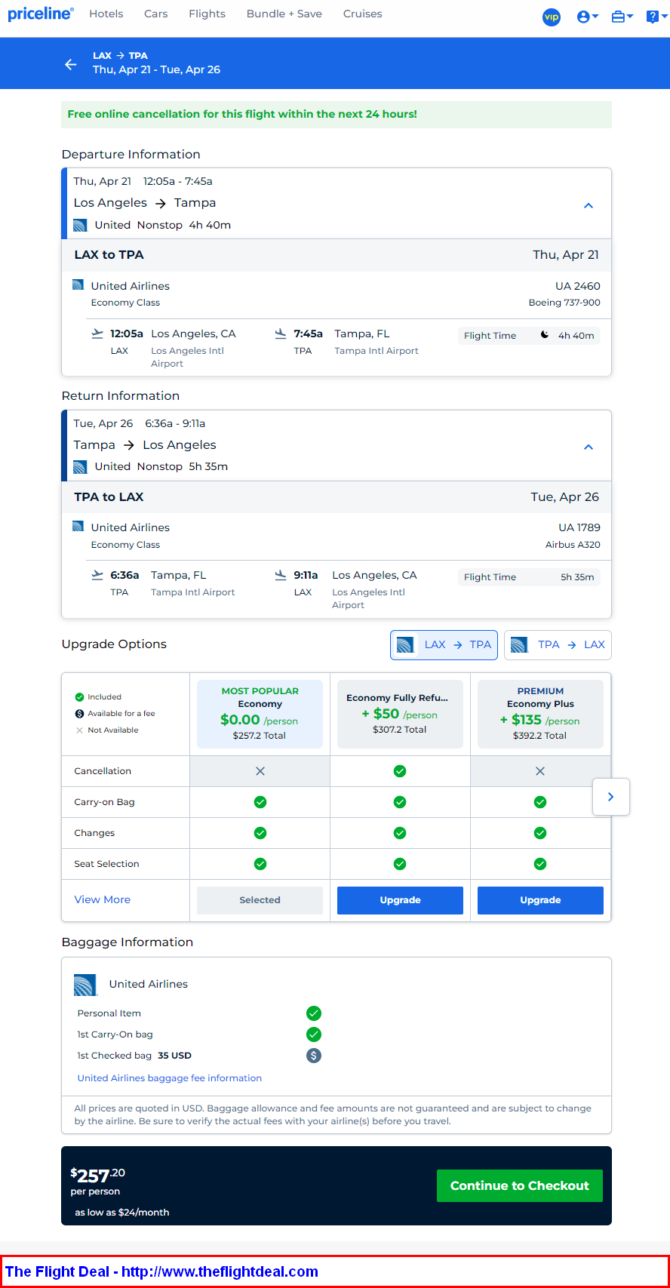This screenshot has width=670, height=1288.
Task: Click the Priceline logo
Action: (x=41, y=14)
